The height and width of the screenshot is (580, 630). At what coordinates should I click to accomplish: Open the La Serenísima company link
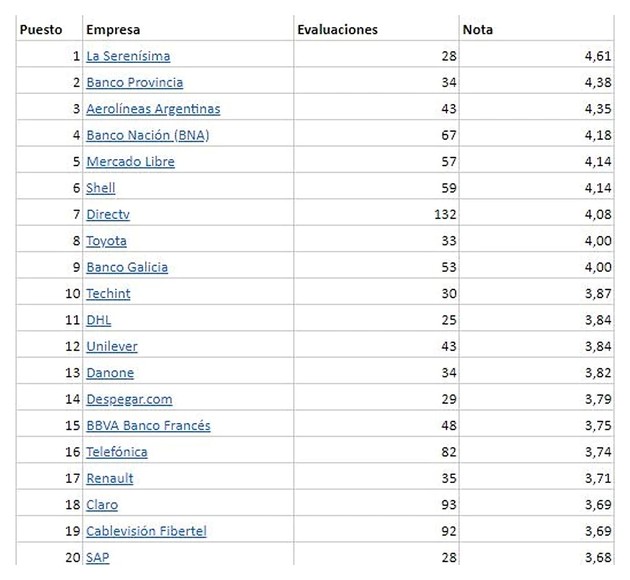pyautogui.click(x=128, y=56)
